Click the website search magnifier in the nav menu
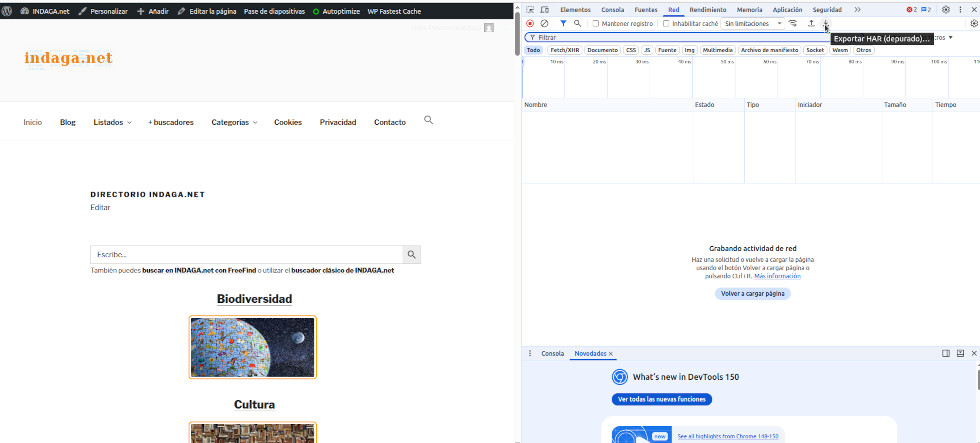Viewport: 980px width, 443px height. coord(428,120)
